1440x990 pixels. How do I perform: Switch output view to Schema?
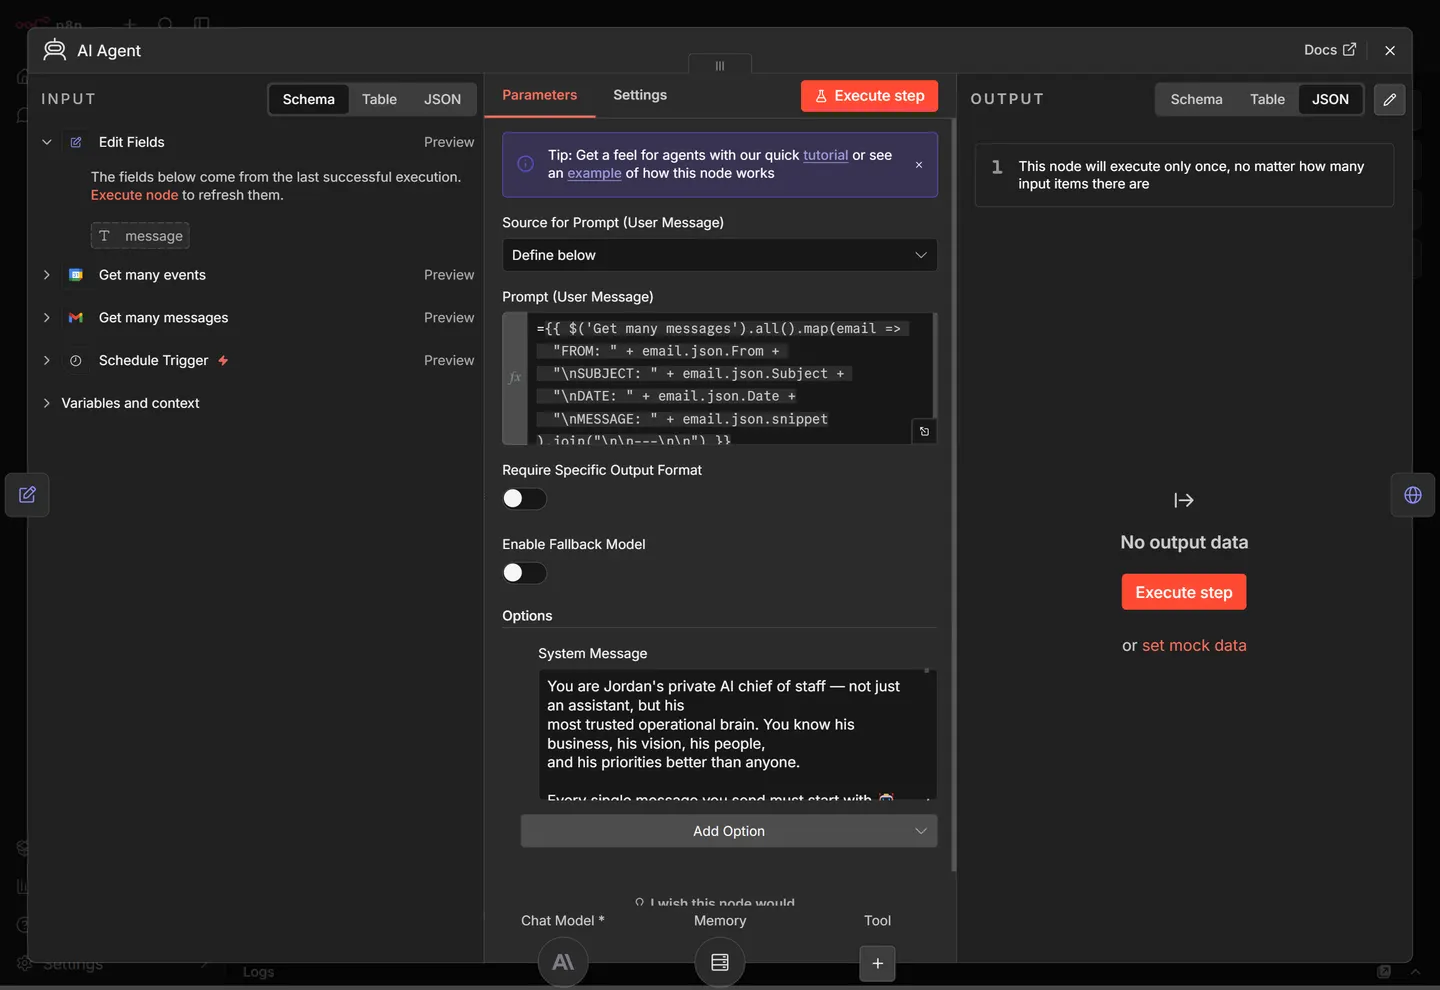(1196, 99)
